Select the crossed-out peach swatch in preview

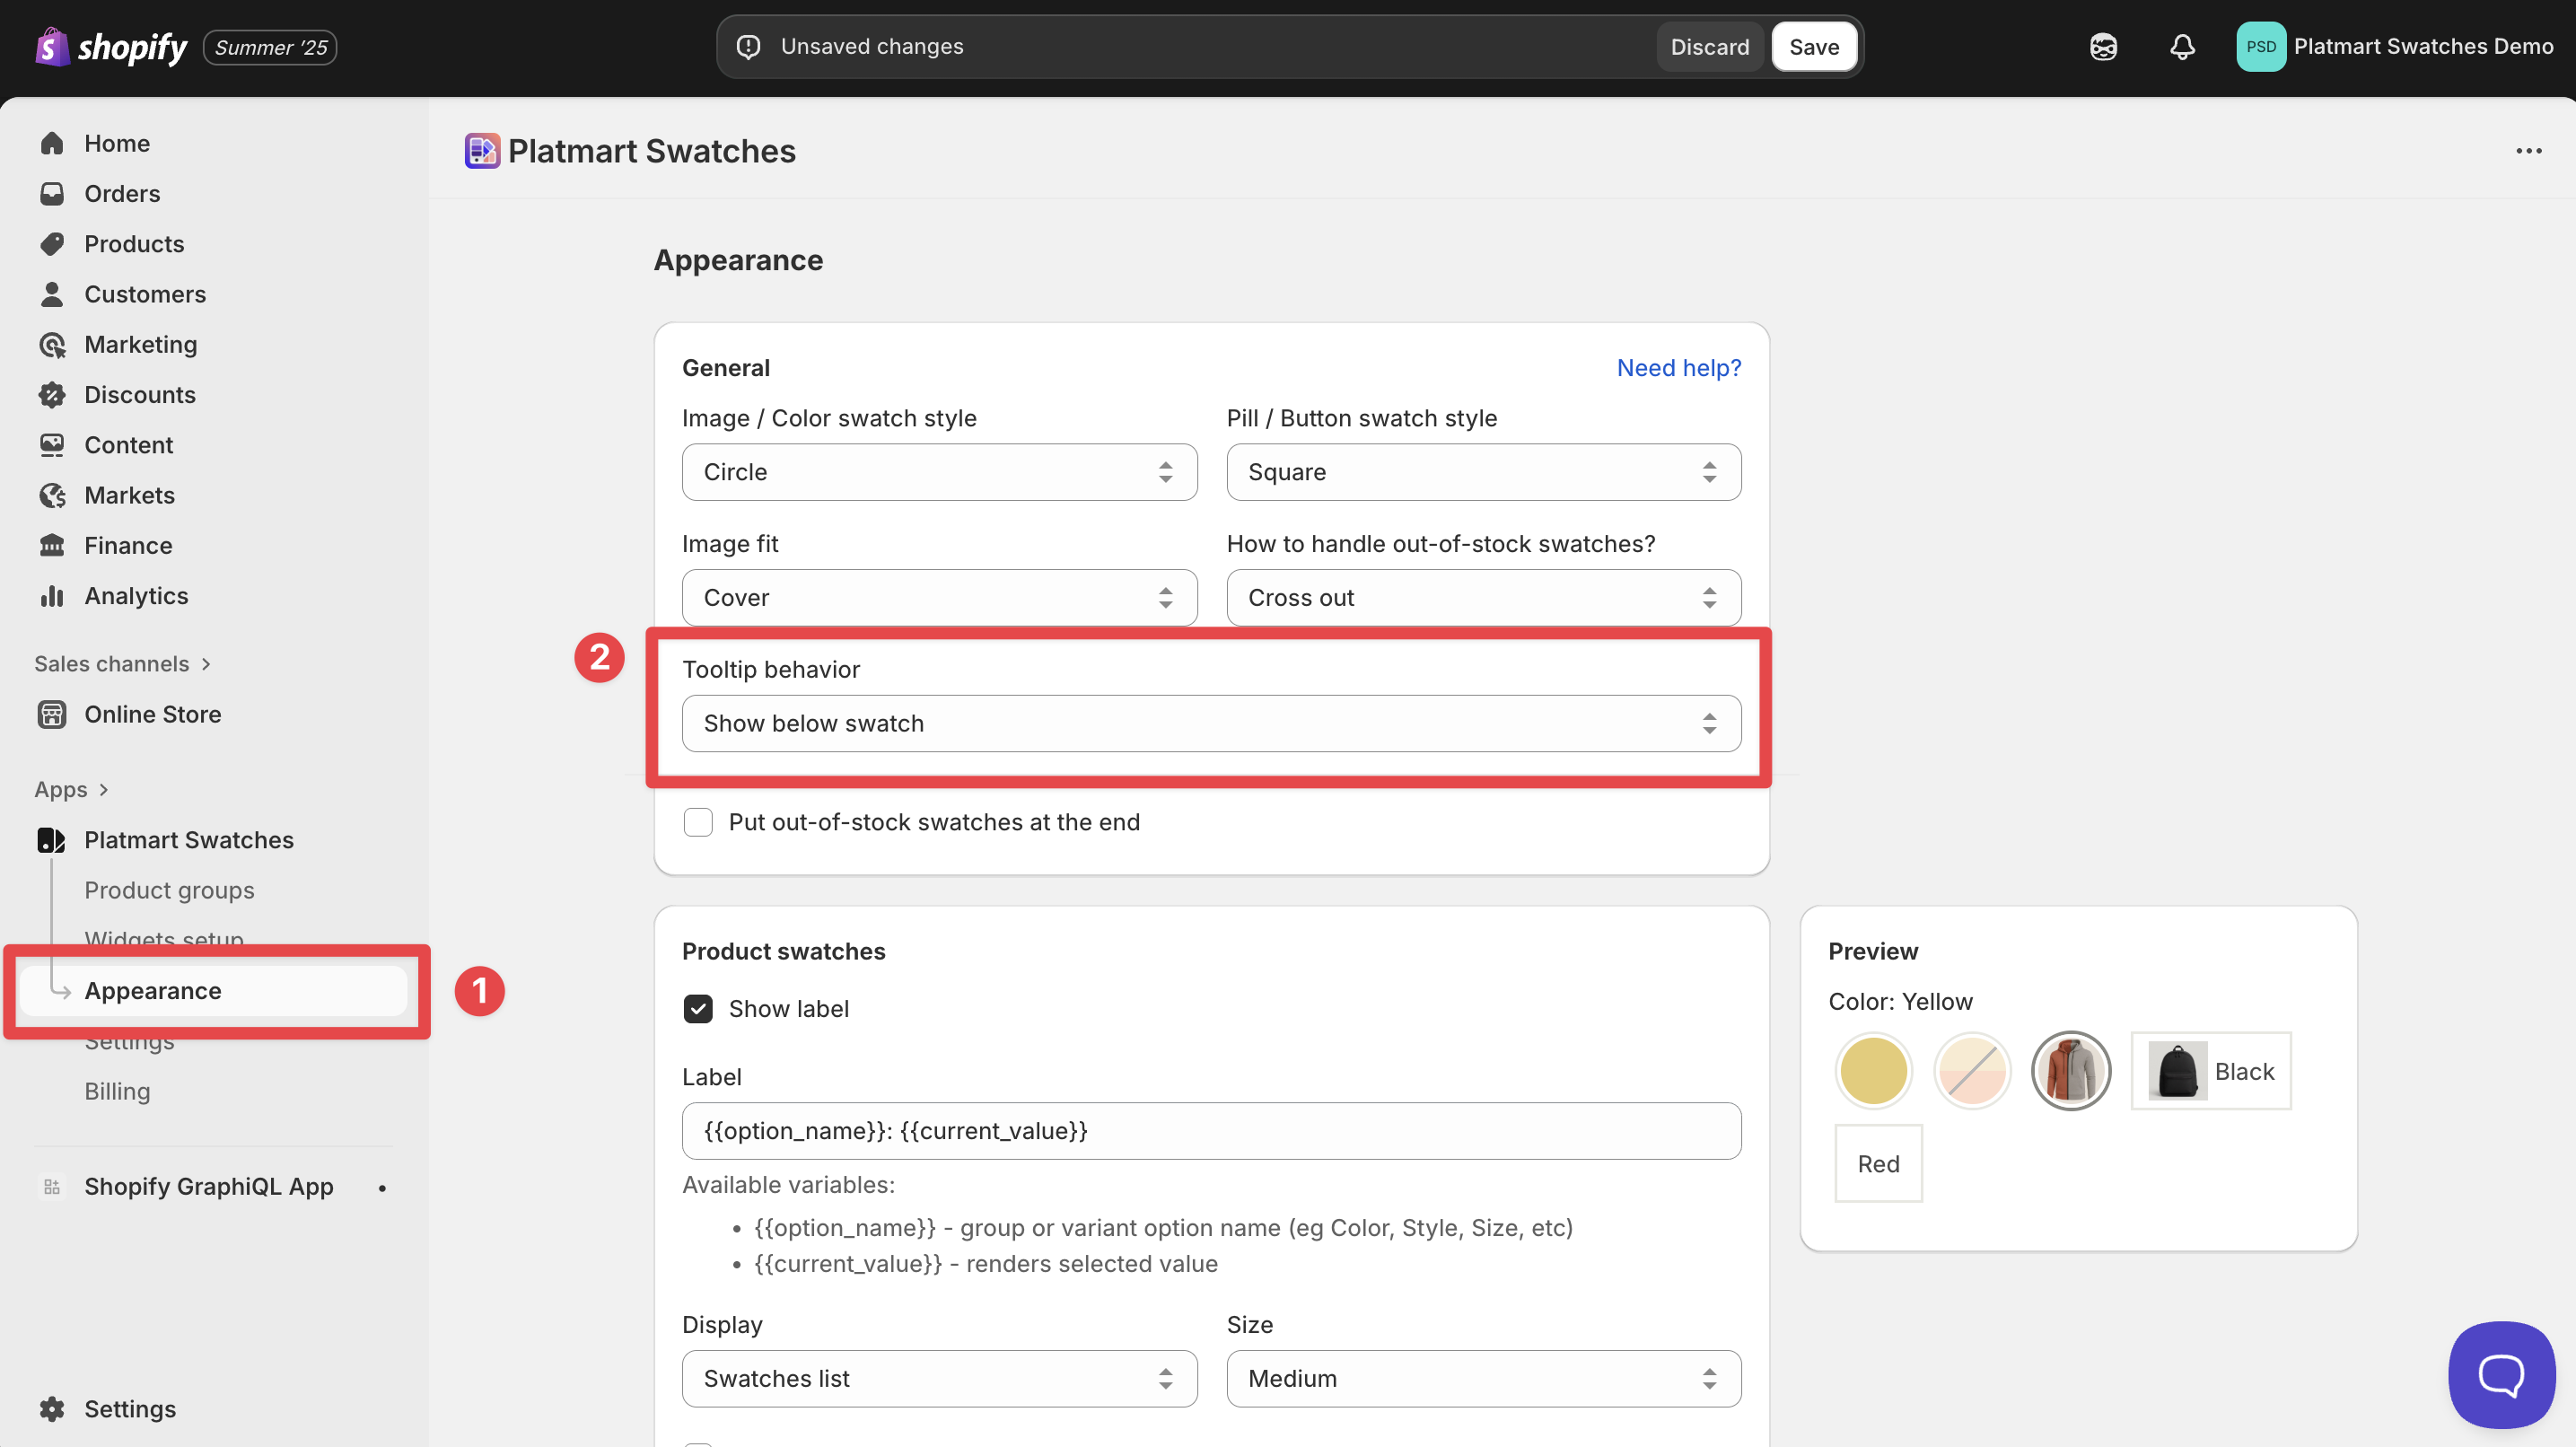pyautogui.click(x=1972, y=1072)
